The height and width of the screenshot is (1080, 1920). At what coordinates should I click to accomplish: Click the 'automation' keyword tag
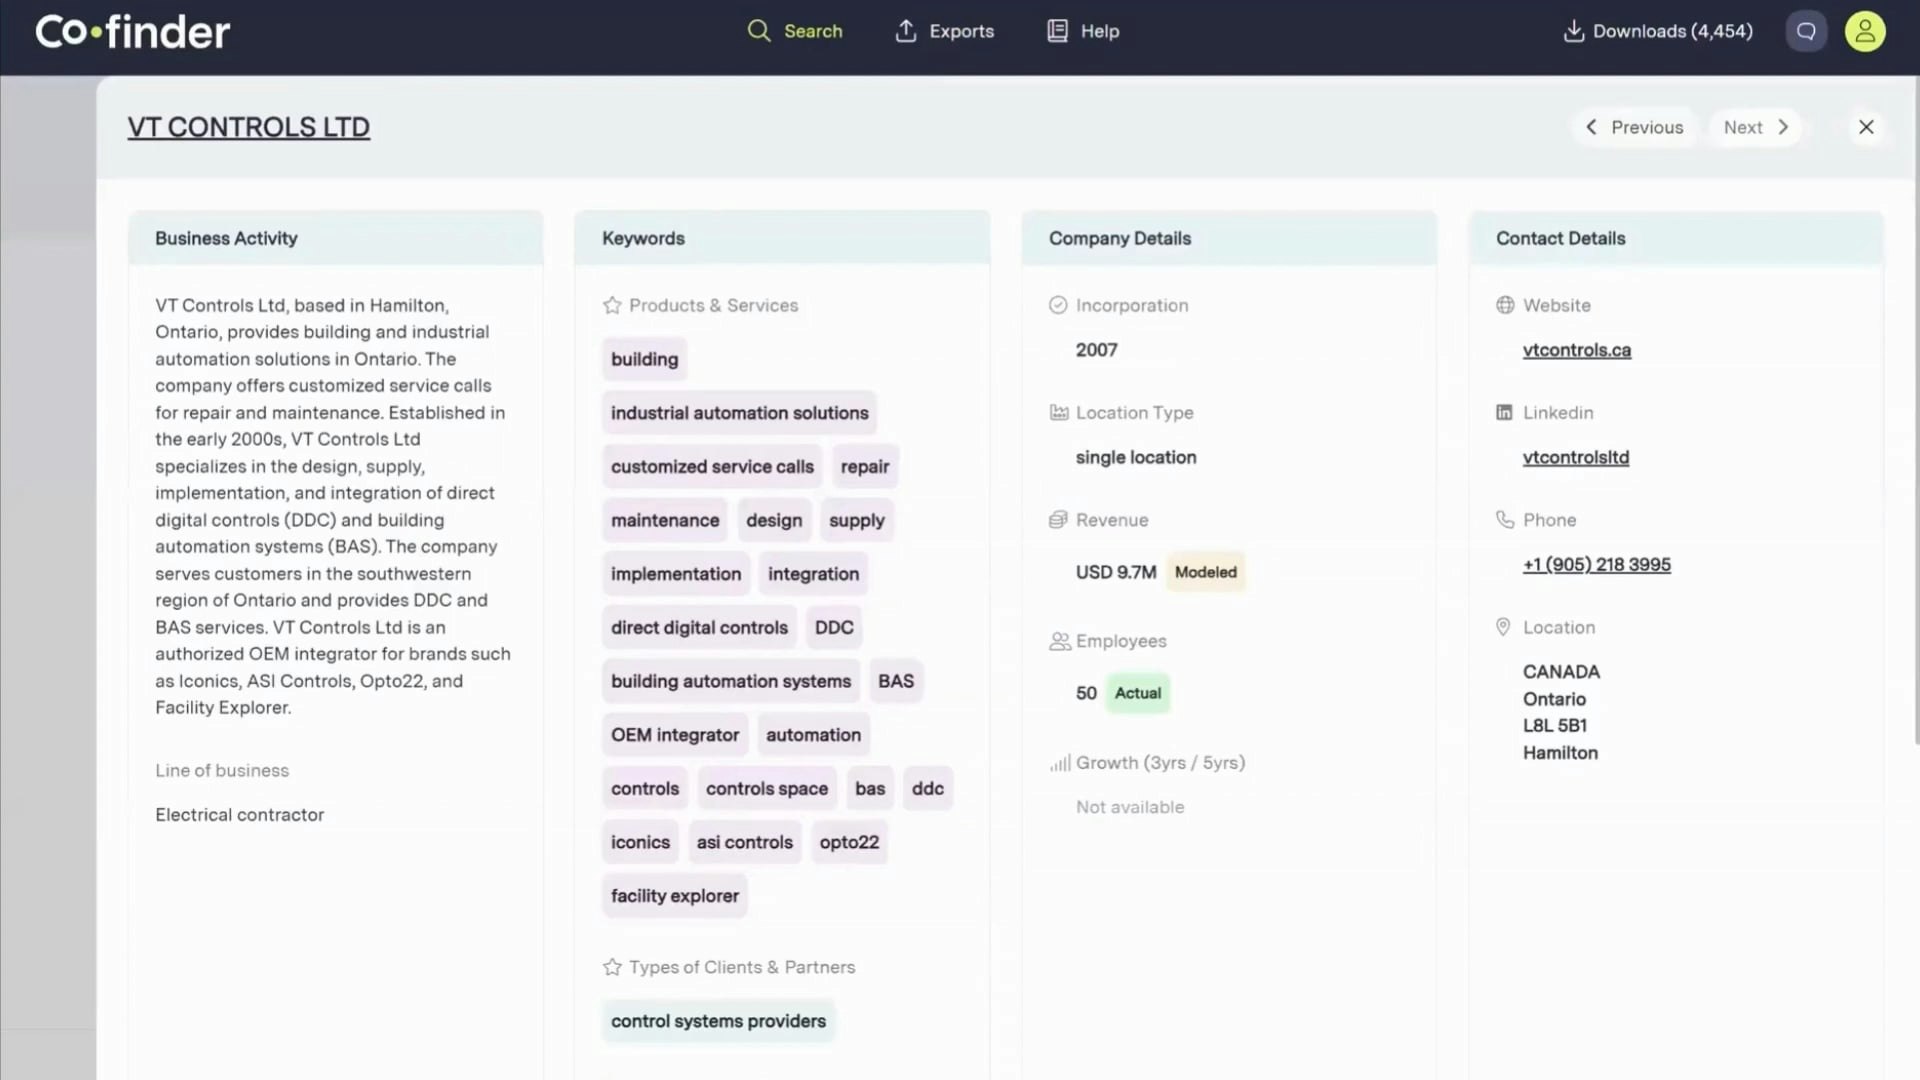pos(813,735)
